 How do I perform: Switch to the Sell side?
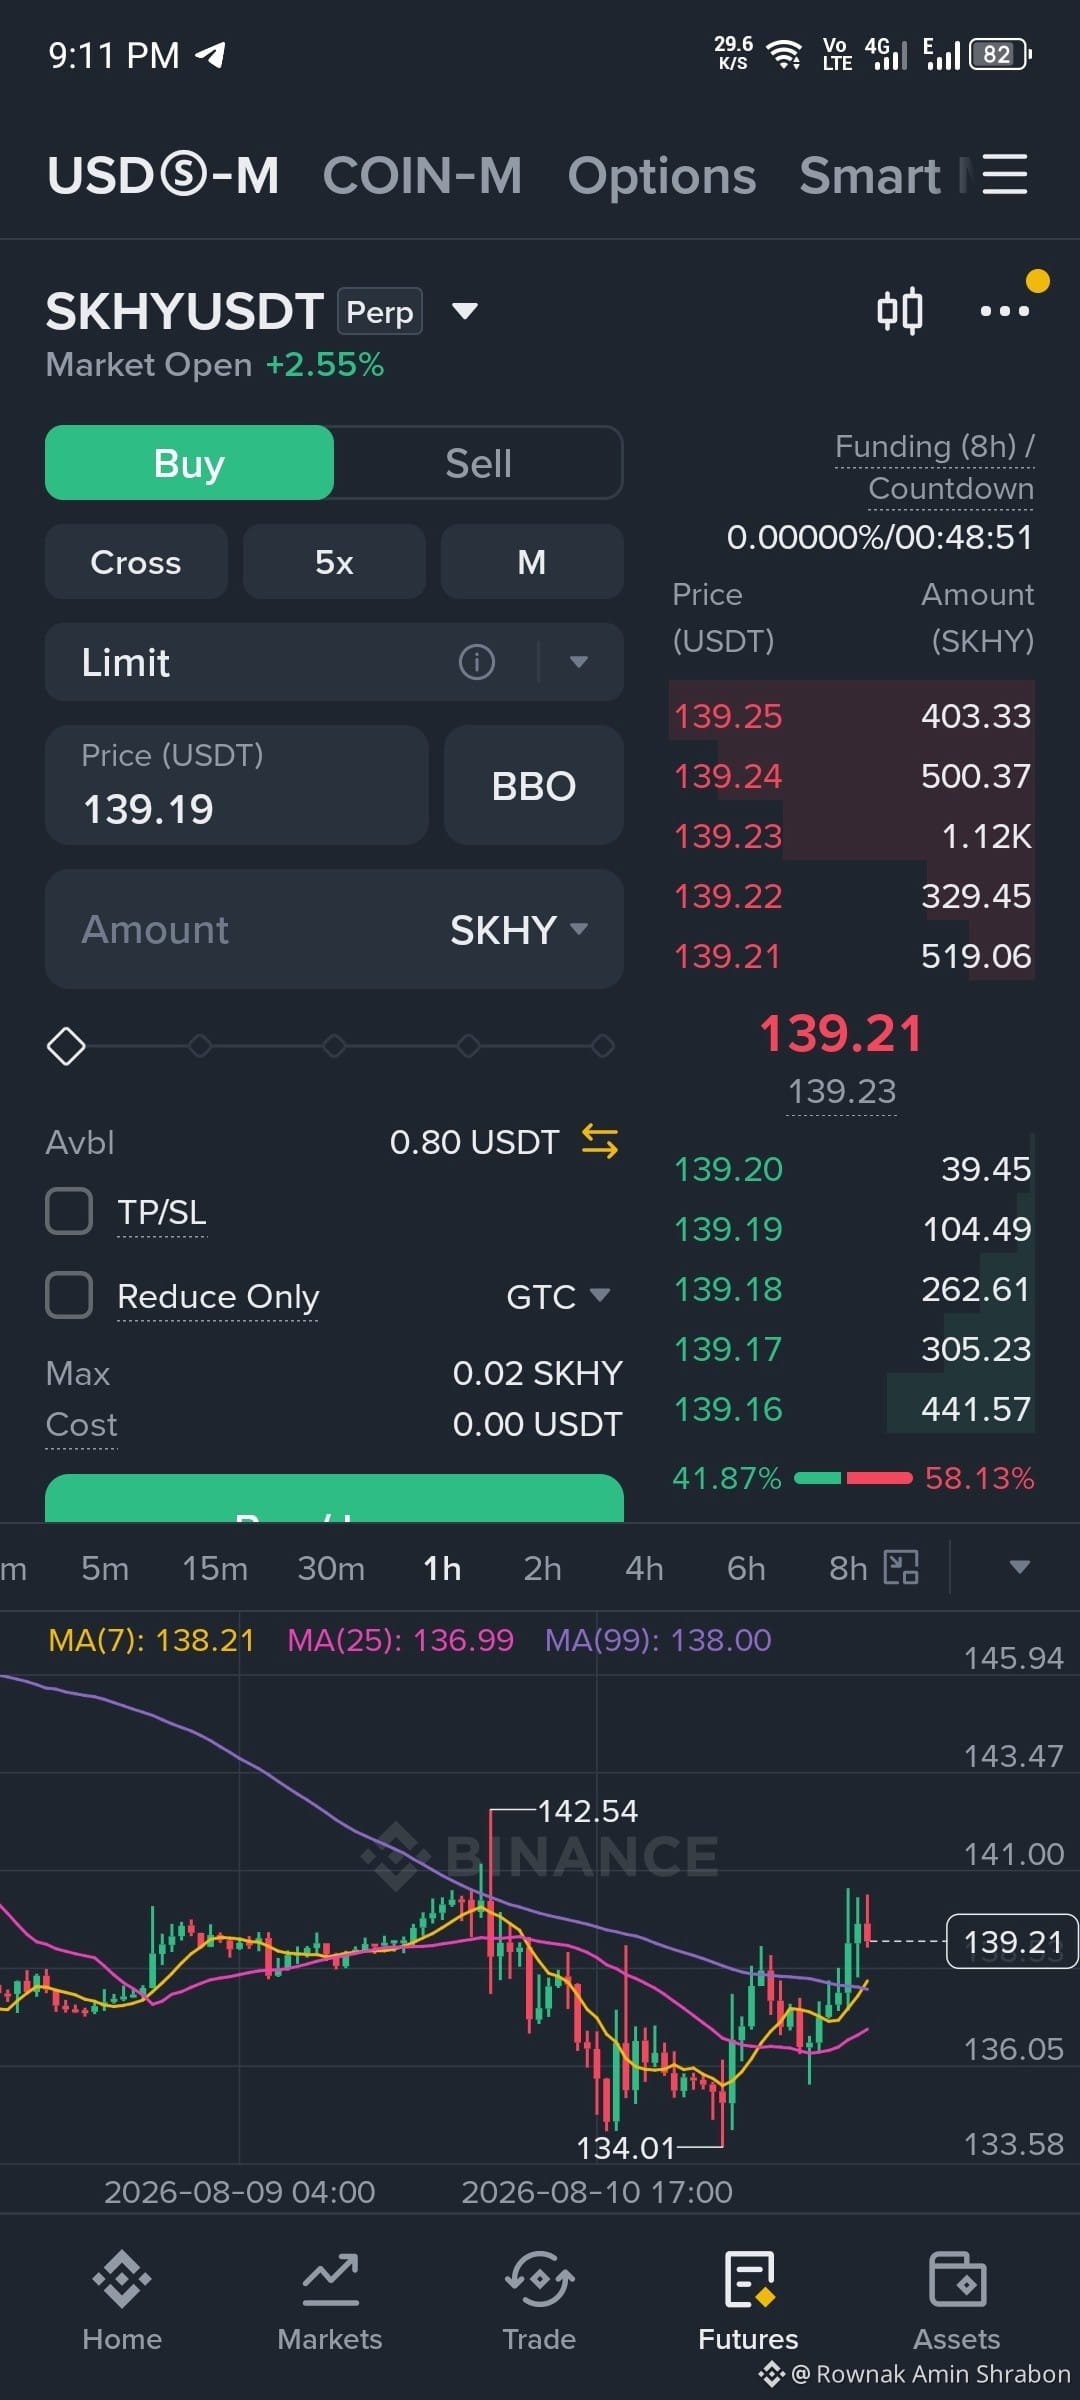click(478, 462)
